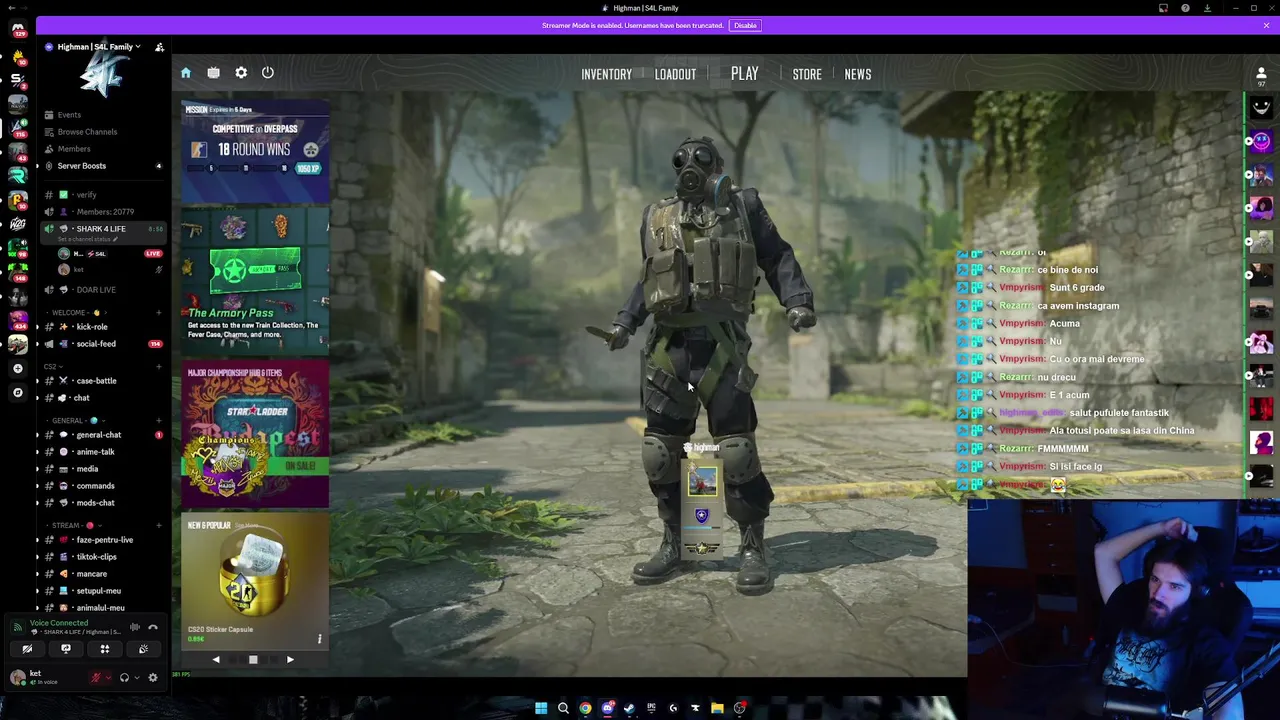Open the general-chat channel
This screenshot has width=1280, height=720.
pyautogui.click(x=98, y=435)
